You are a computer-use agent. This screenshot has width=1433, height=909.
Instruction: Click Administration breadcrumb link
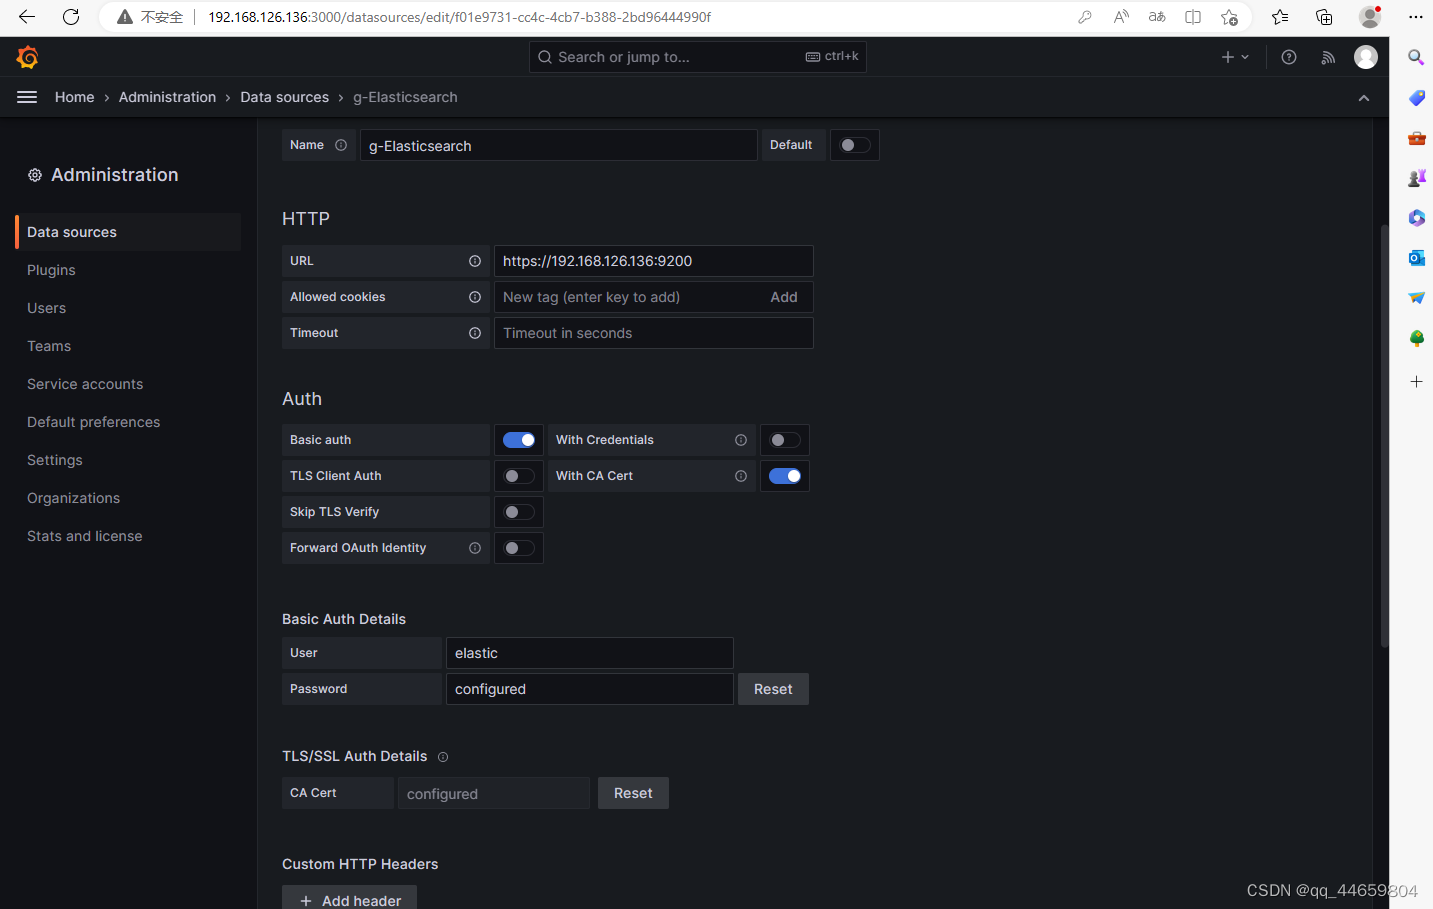167,97
